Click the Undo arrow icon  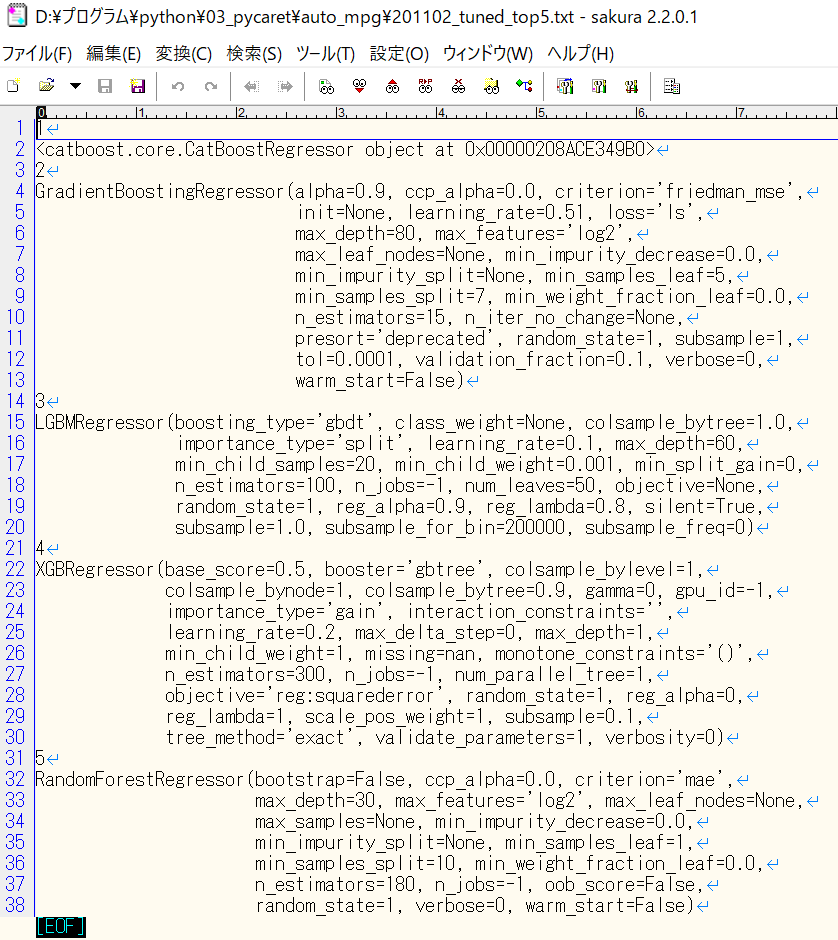(x=177, y=86)
